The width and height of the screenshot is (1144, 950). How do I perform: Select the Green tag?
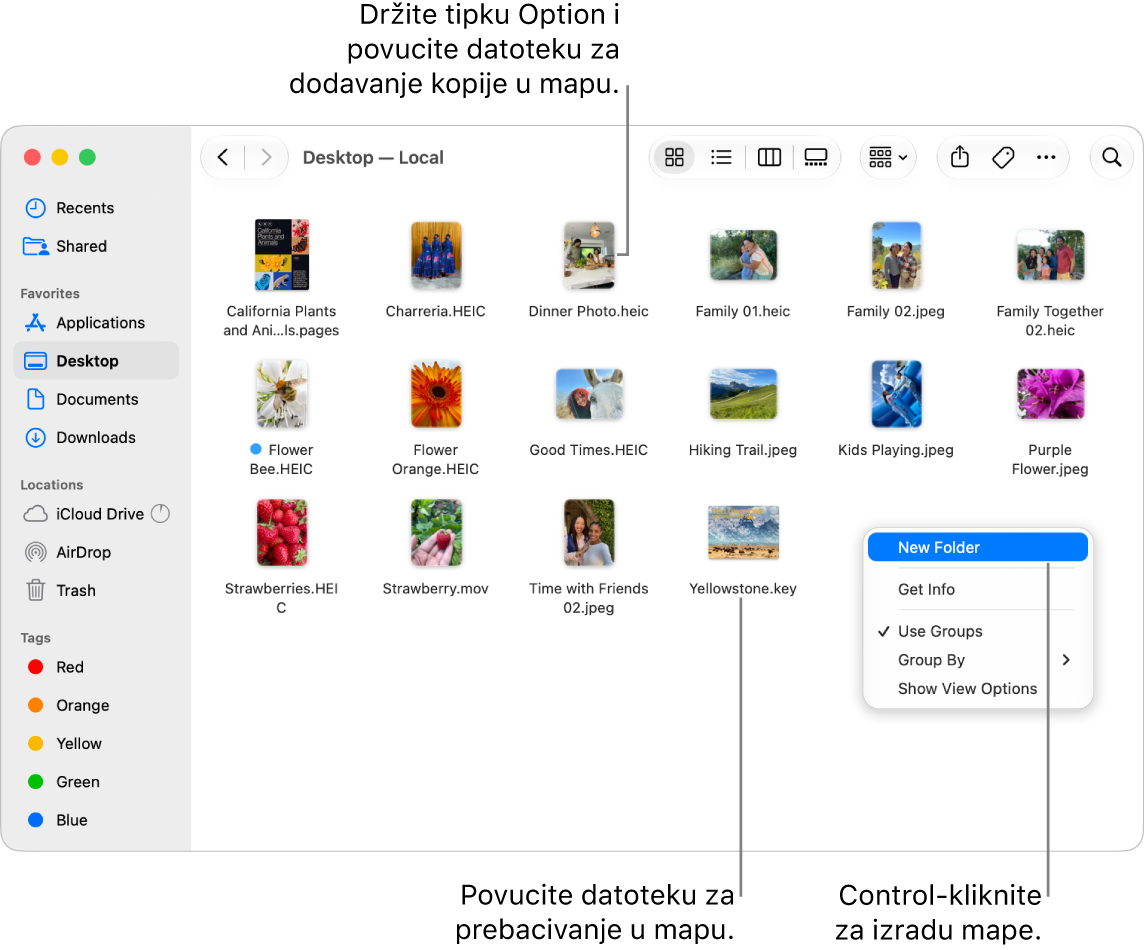point(96,781)
